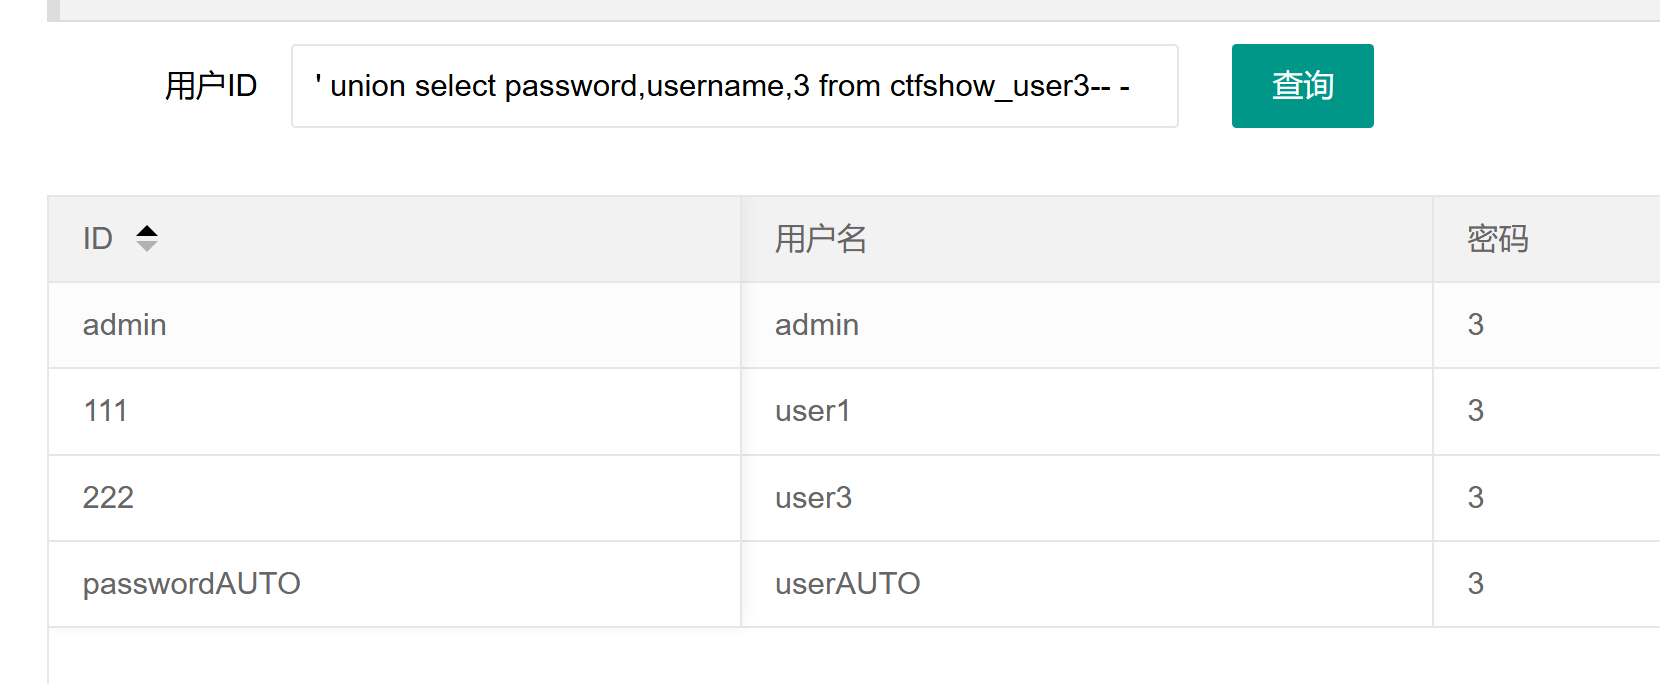This screenshot has height=684, width=1660.
Task: Select the 密码 column header
Action: click(1497, 239)
